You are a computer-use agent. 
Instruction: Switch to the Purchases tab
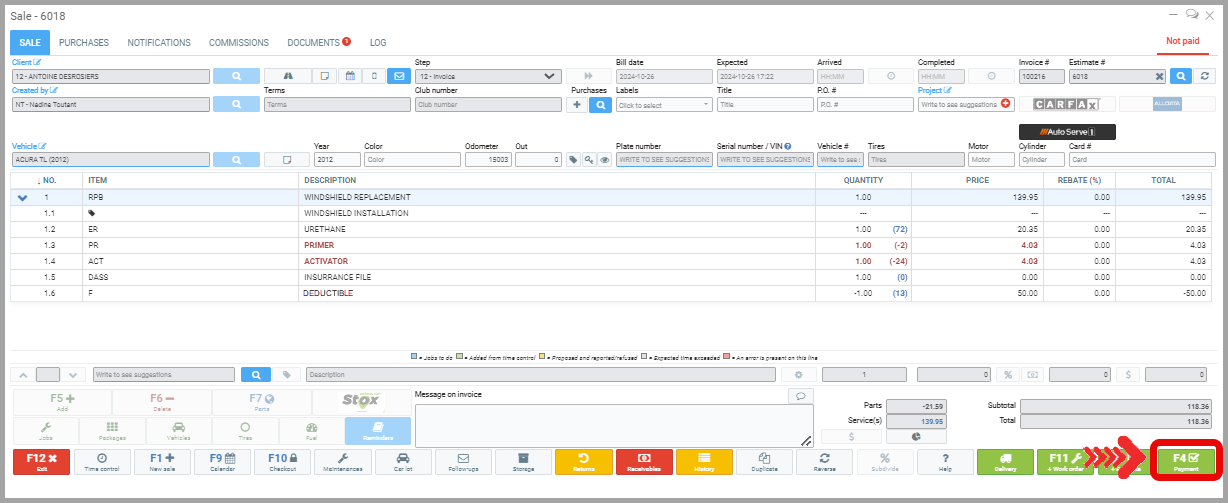[x=84, y=43]
